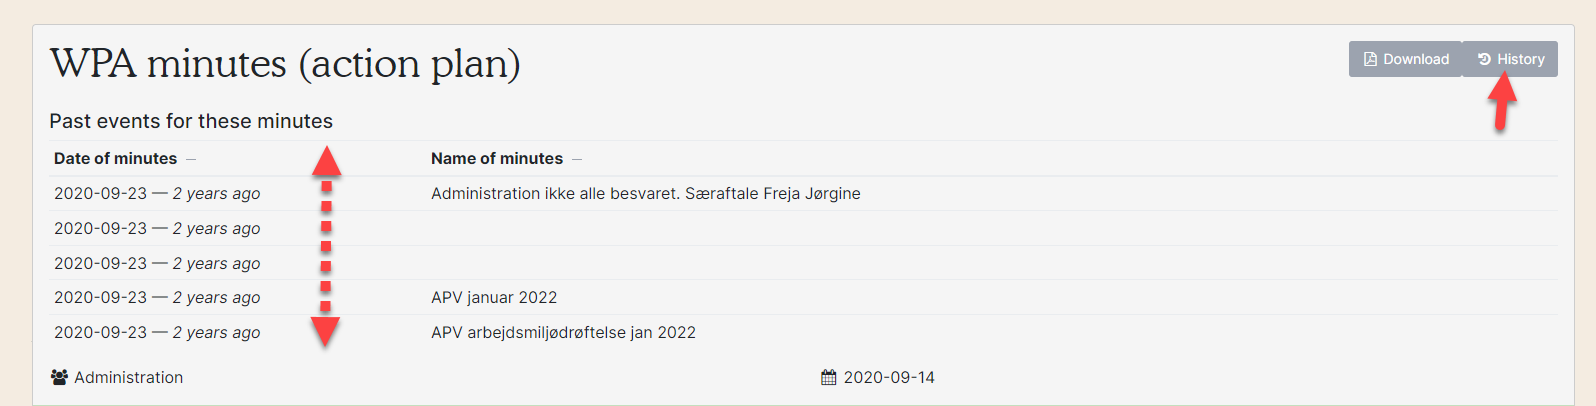Screen dimensions: 1596x406
Task: Click the calendar icon beside 2020-09-14
Action: point(828,377)
